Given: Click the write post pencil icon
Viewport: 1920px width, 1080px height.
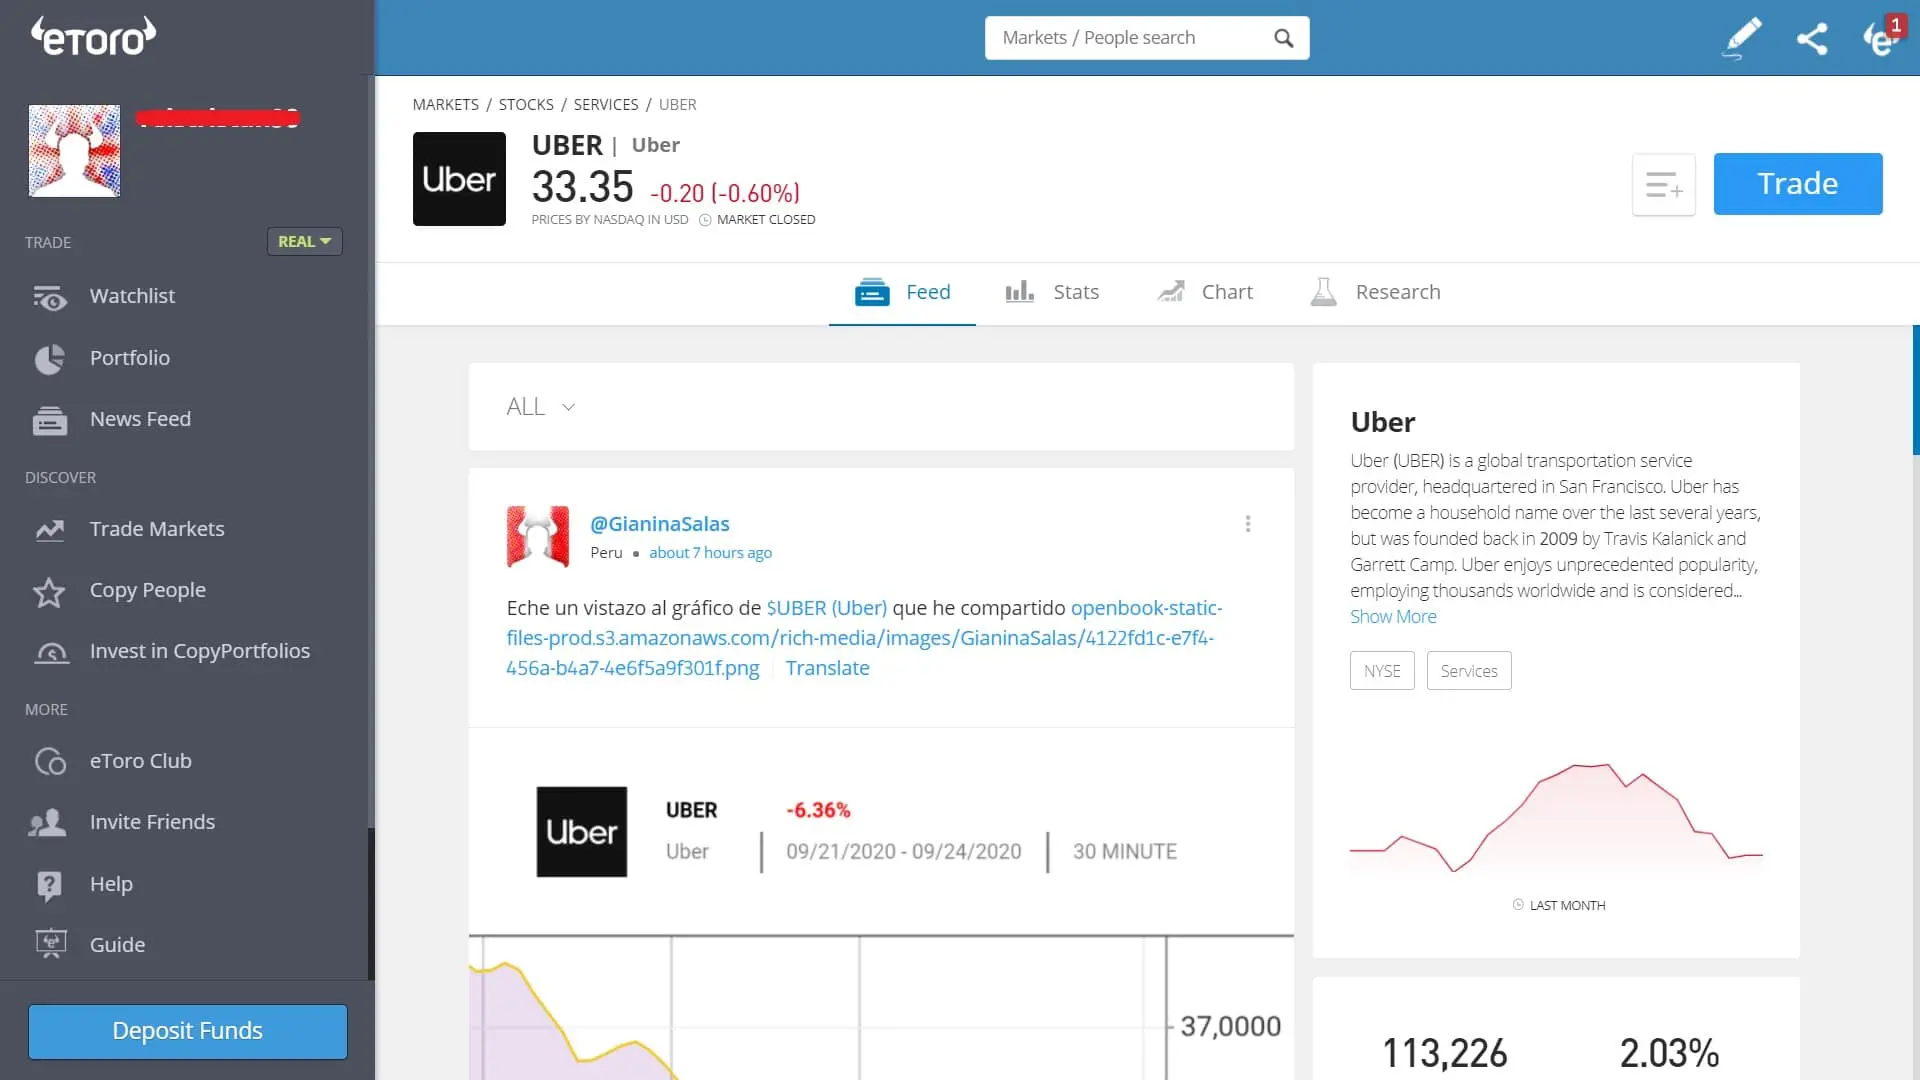Looking at the screenshot, I should [x=1742, y=38].
